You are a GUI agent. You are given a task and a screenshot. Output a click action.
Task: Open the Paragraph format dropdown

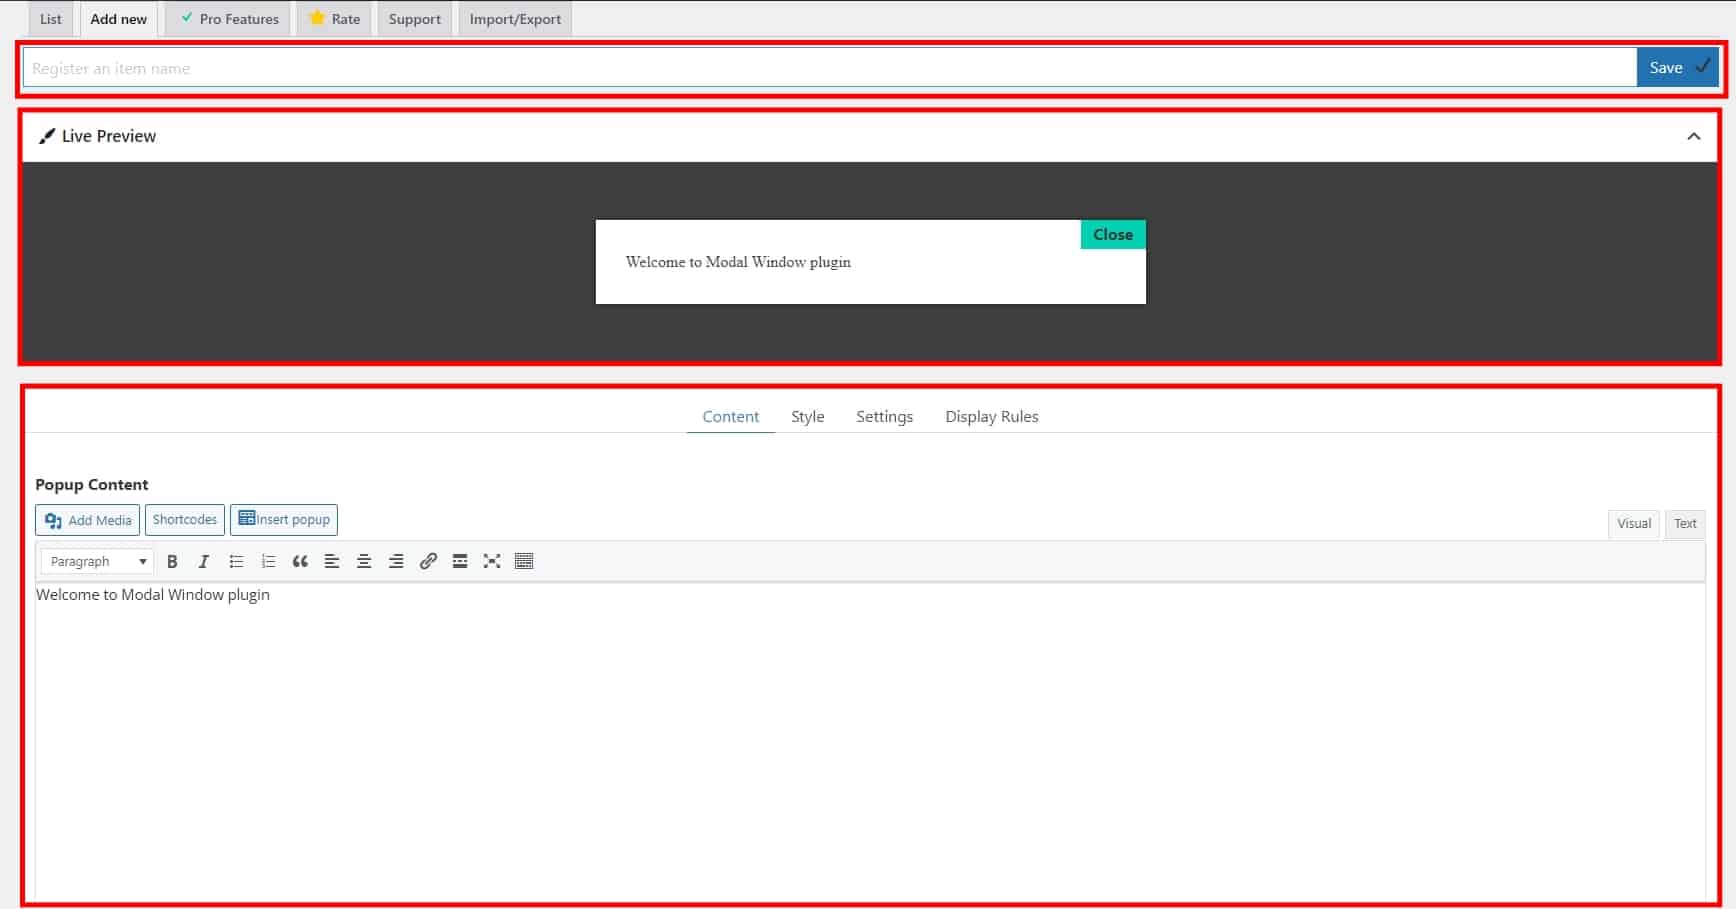(x=97, y=561)
